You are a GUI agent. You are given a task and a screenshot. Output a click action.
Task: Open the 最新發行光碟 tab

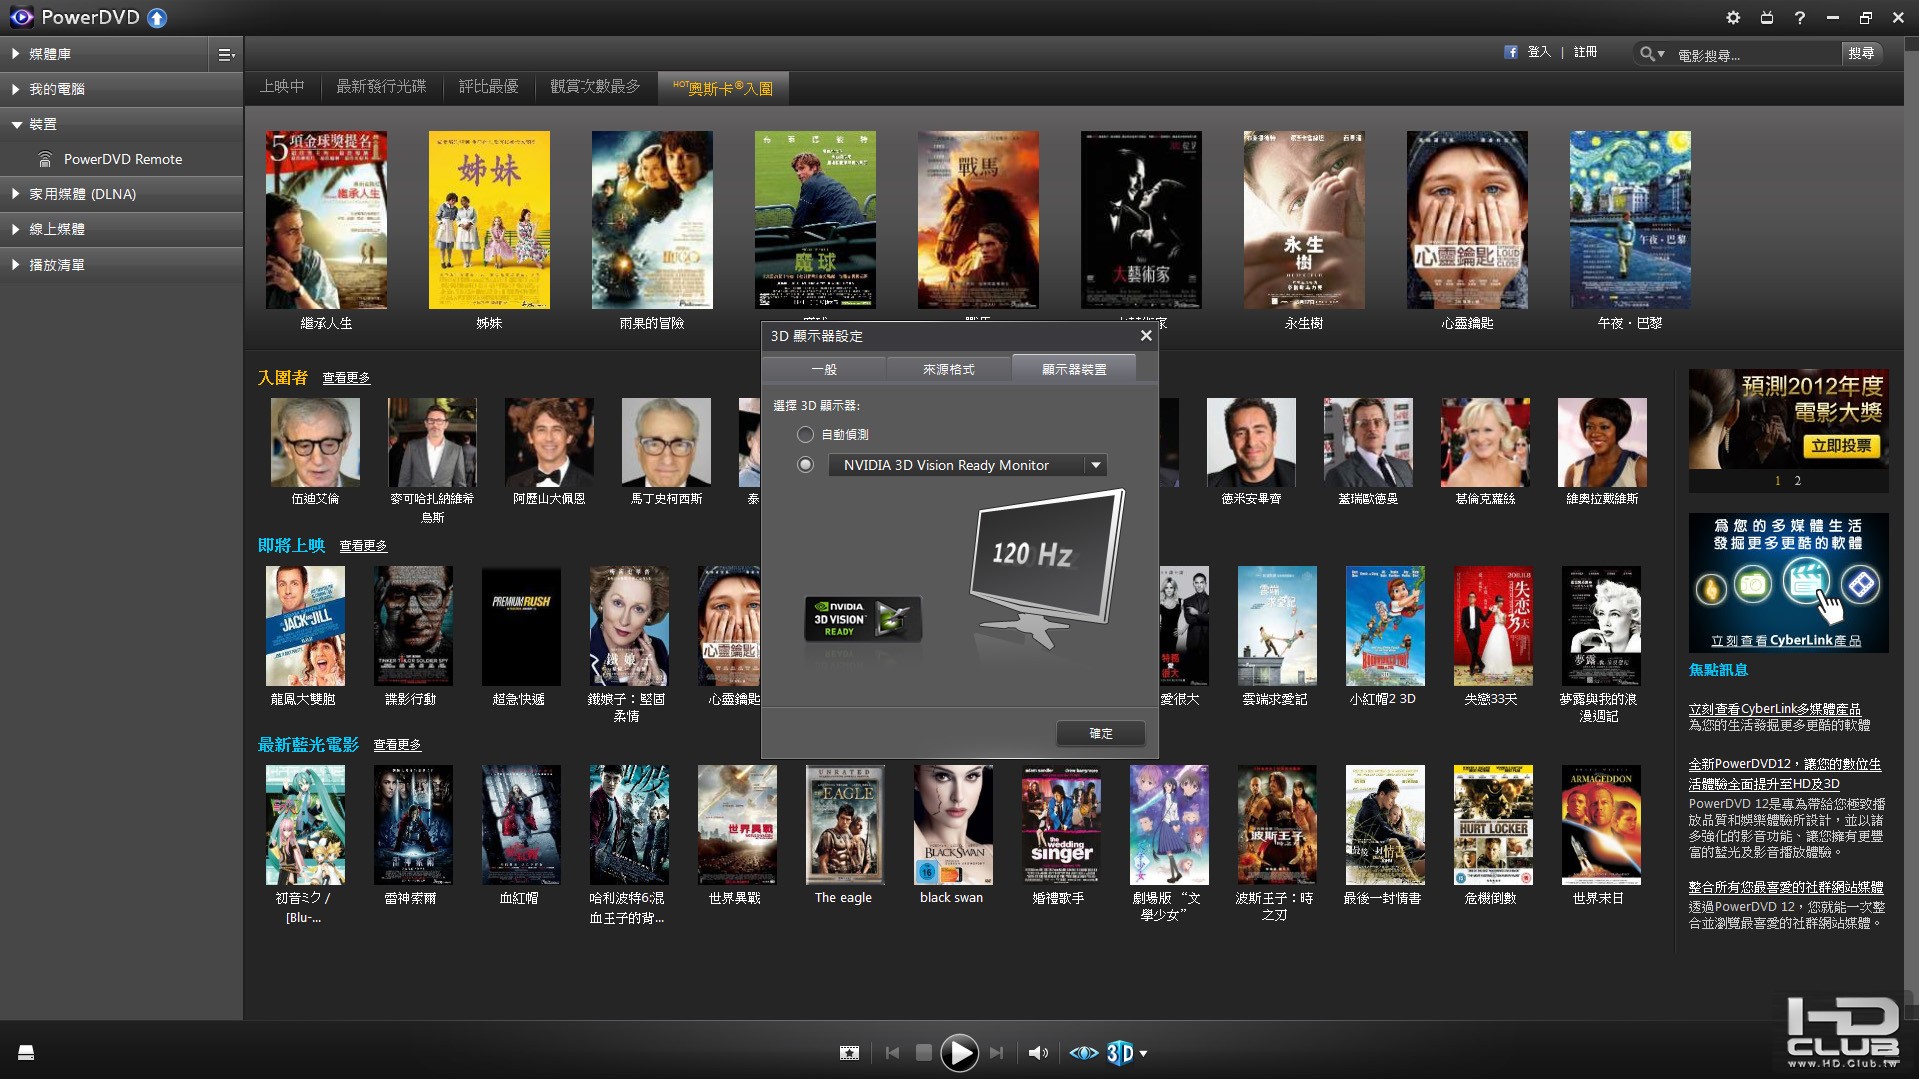click(381, 87)
